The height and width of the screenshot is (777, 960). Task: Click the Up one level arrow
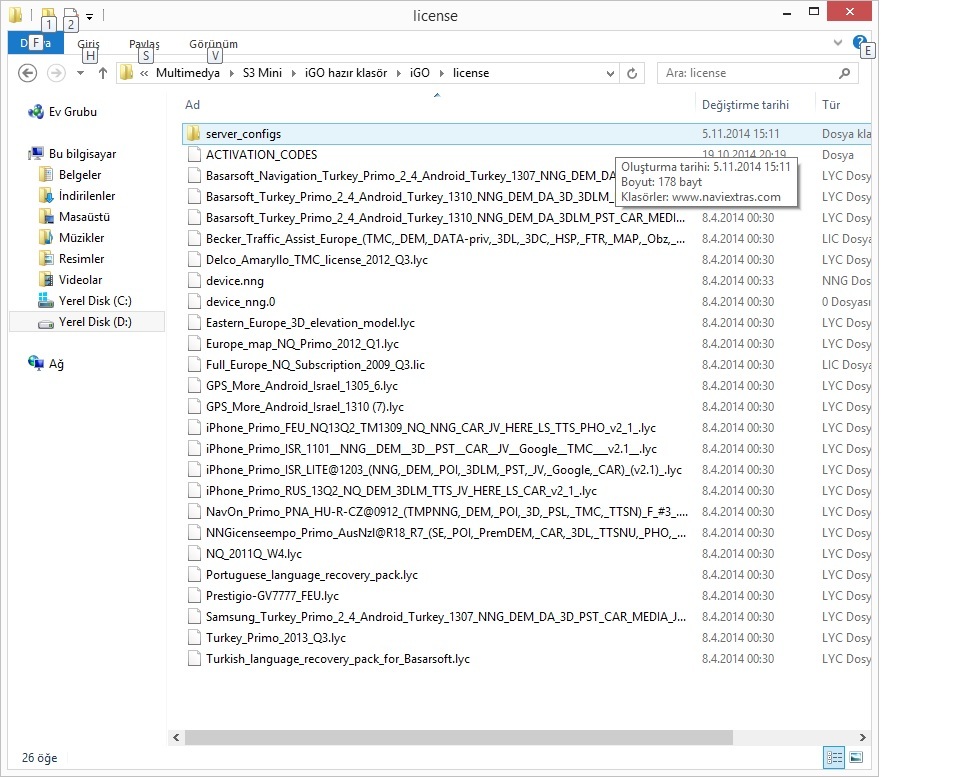tap(102, 73)
